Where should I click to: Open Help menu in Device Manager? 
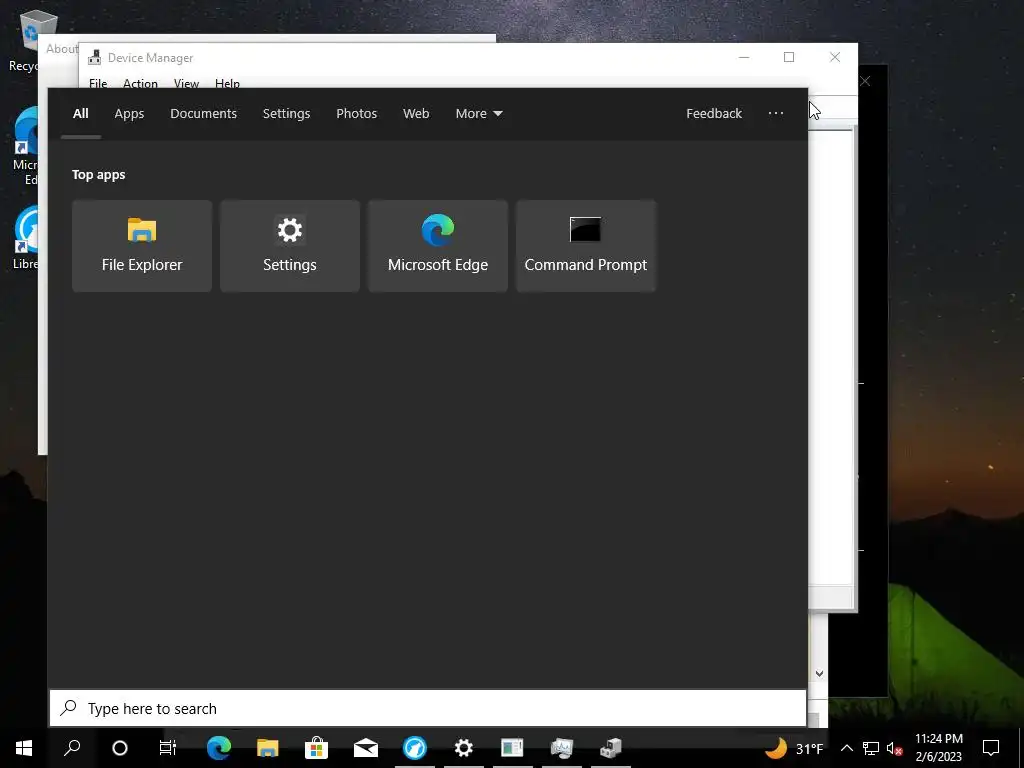point(227,83)
